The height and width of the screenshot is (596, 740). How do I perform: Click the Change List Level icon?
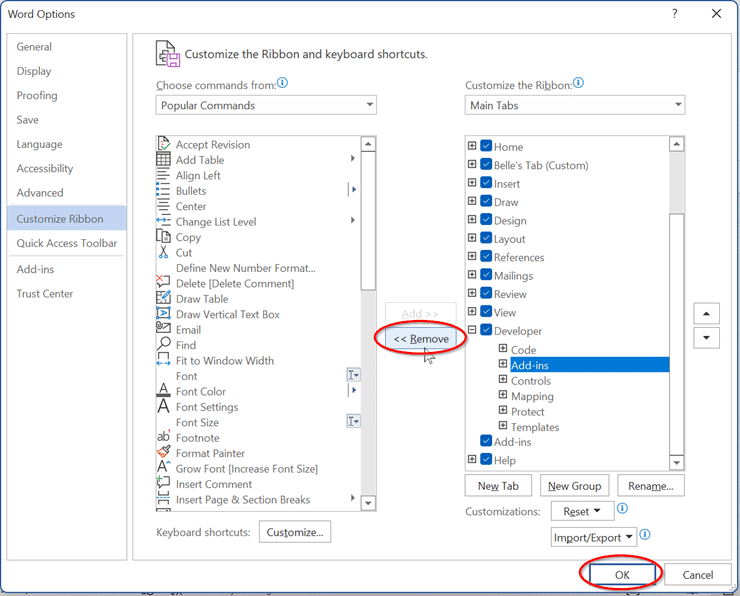click(x=163, y=221)
